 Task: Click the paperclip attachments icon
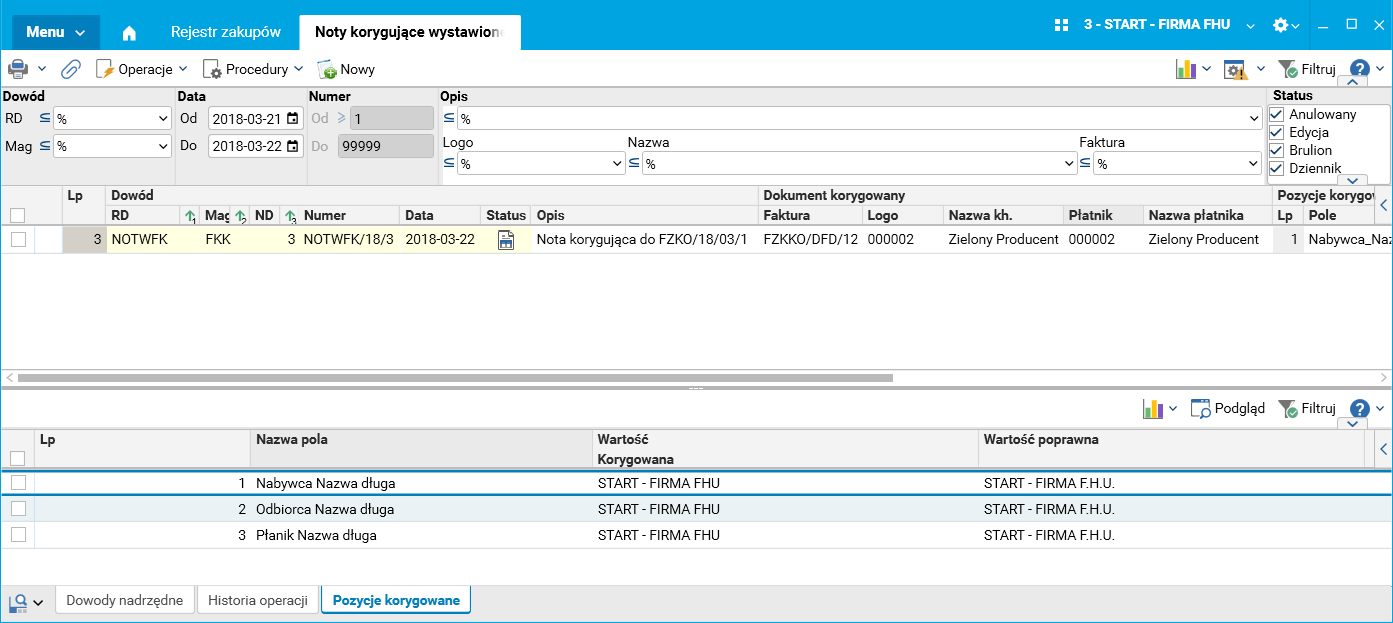71,69
